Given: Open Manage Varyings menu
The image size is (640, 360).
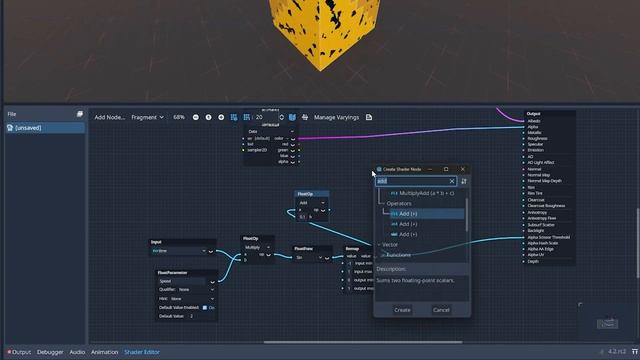Looking at the screenshot, I should click(x=336, y=117).
